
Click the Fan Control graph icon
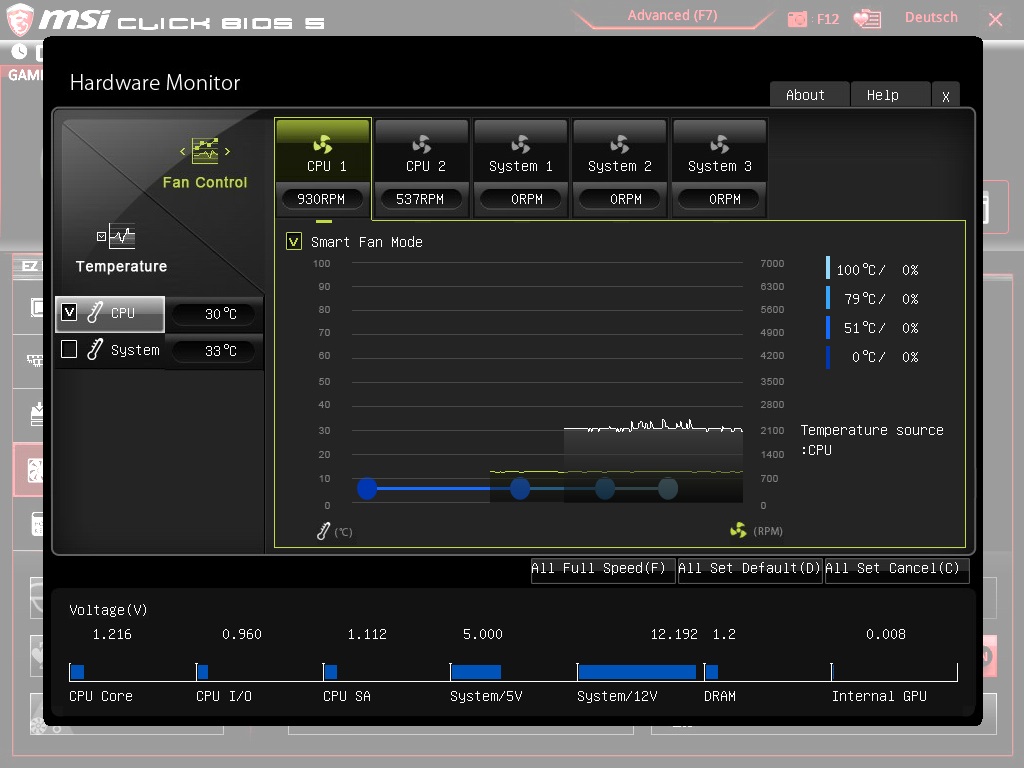[x=205, y=151]
